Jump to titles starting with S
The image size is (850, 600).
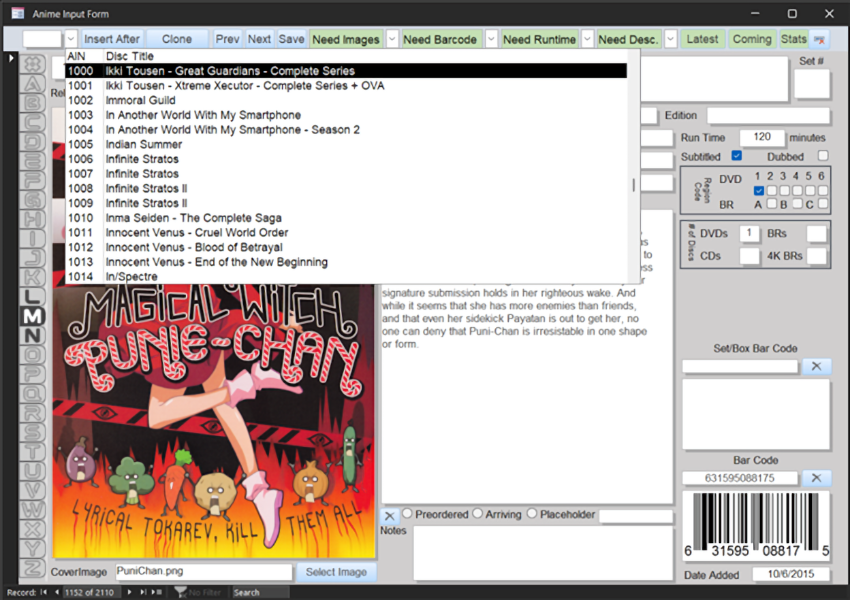[x=32, y=433]
